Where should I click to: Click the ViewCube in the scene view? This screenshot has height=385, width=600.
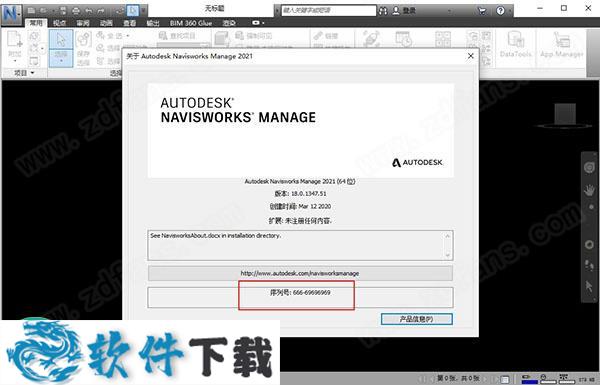point(565,115)
